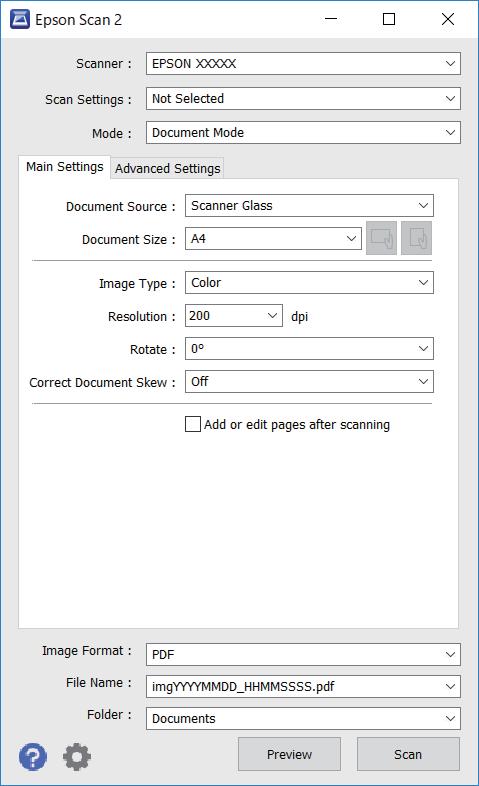Screen dimensions: 479x786
Task: Expand the Document Source dropdown
Action: [x=309, y=206]
